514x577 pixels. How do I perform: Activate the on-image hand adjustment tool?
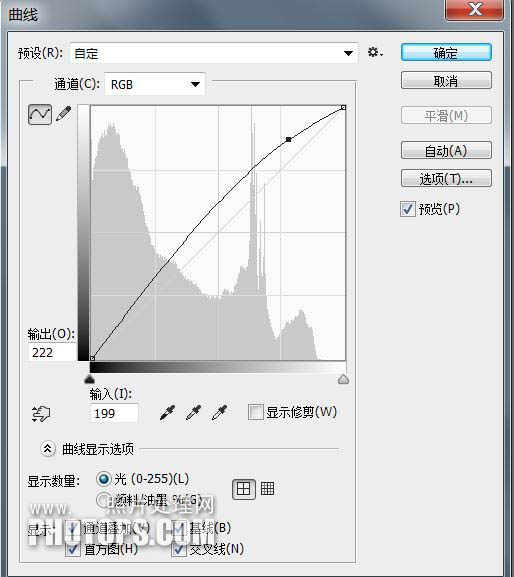click(x=40, y=414)
